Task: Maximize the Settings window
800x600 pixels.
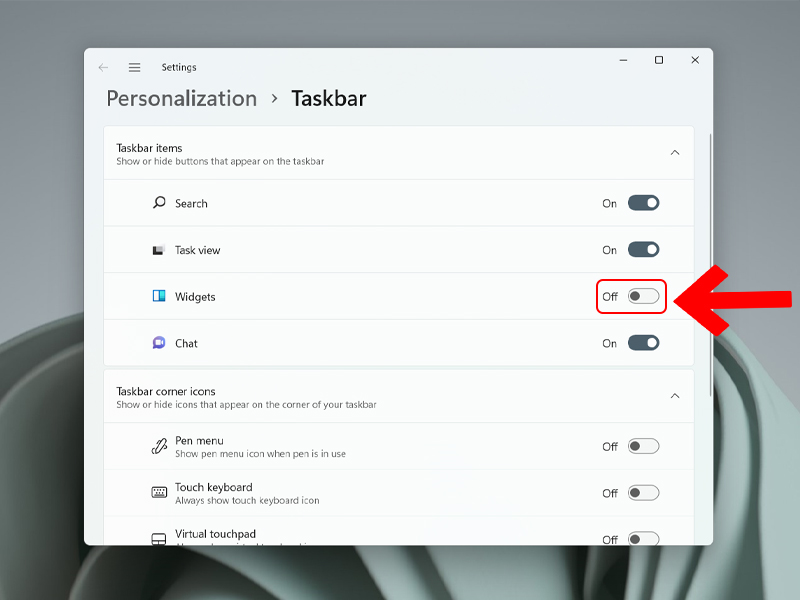Action: click(x=659, y=60)
